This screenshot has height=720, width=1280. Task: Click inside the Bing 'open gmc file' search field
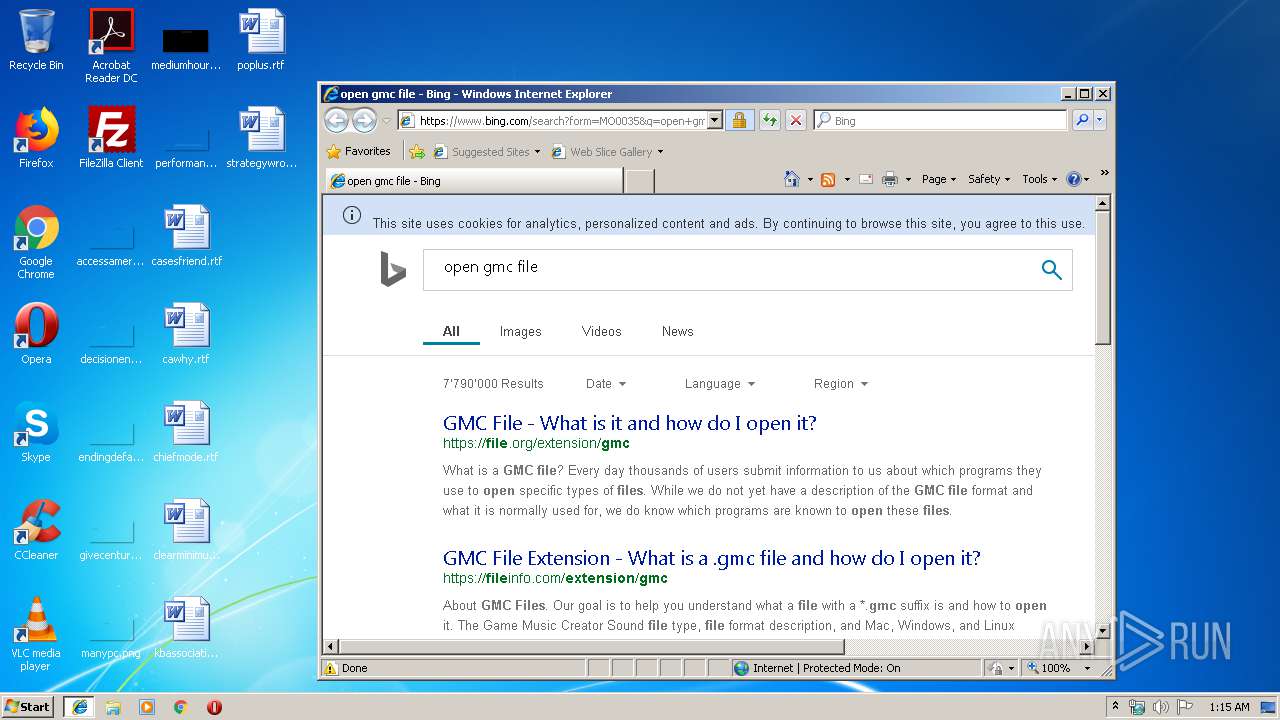(x=730, y=270)
